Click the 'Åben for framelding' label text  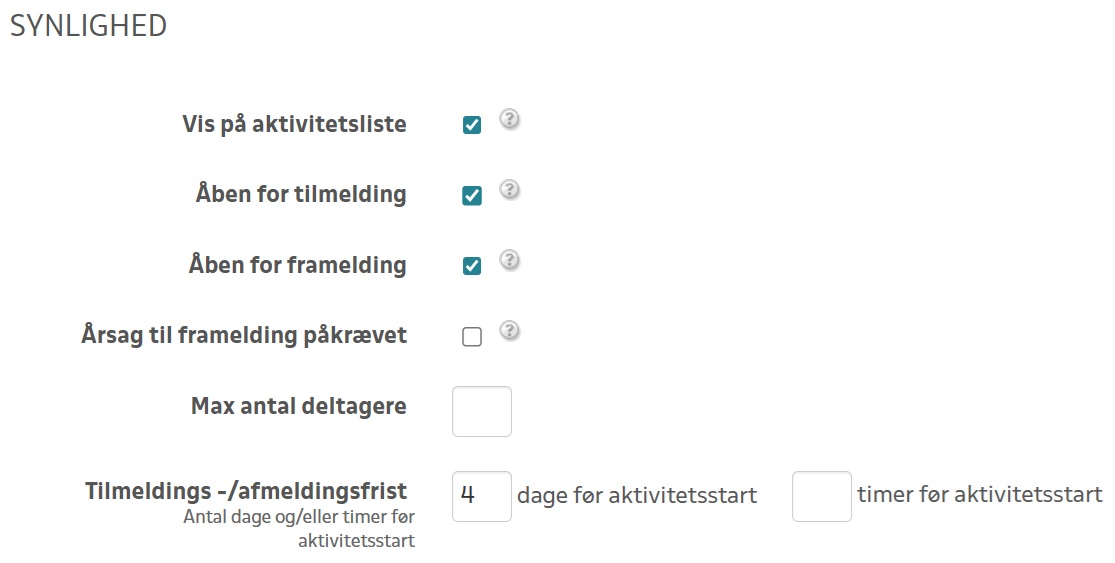pyautogui.click(x=297, y=265)
